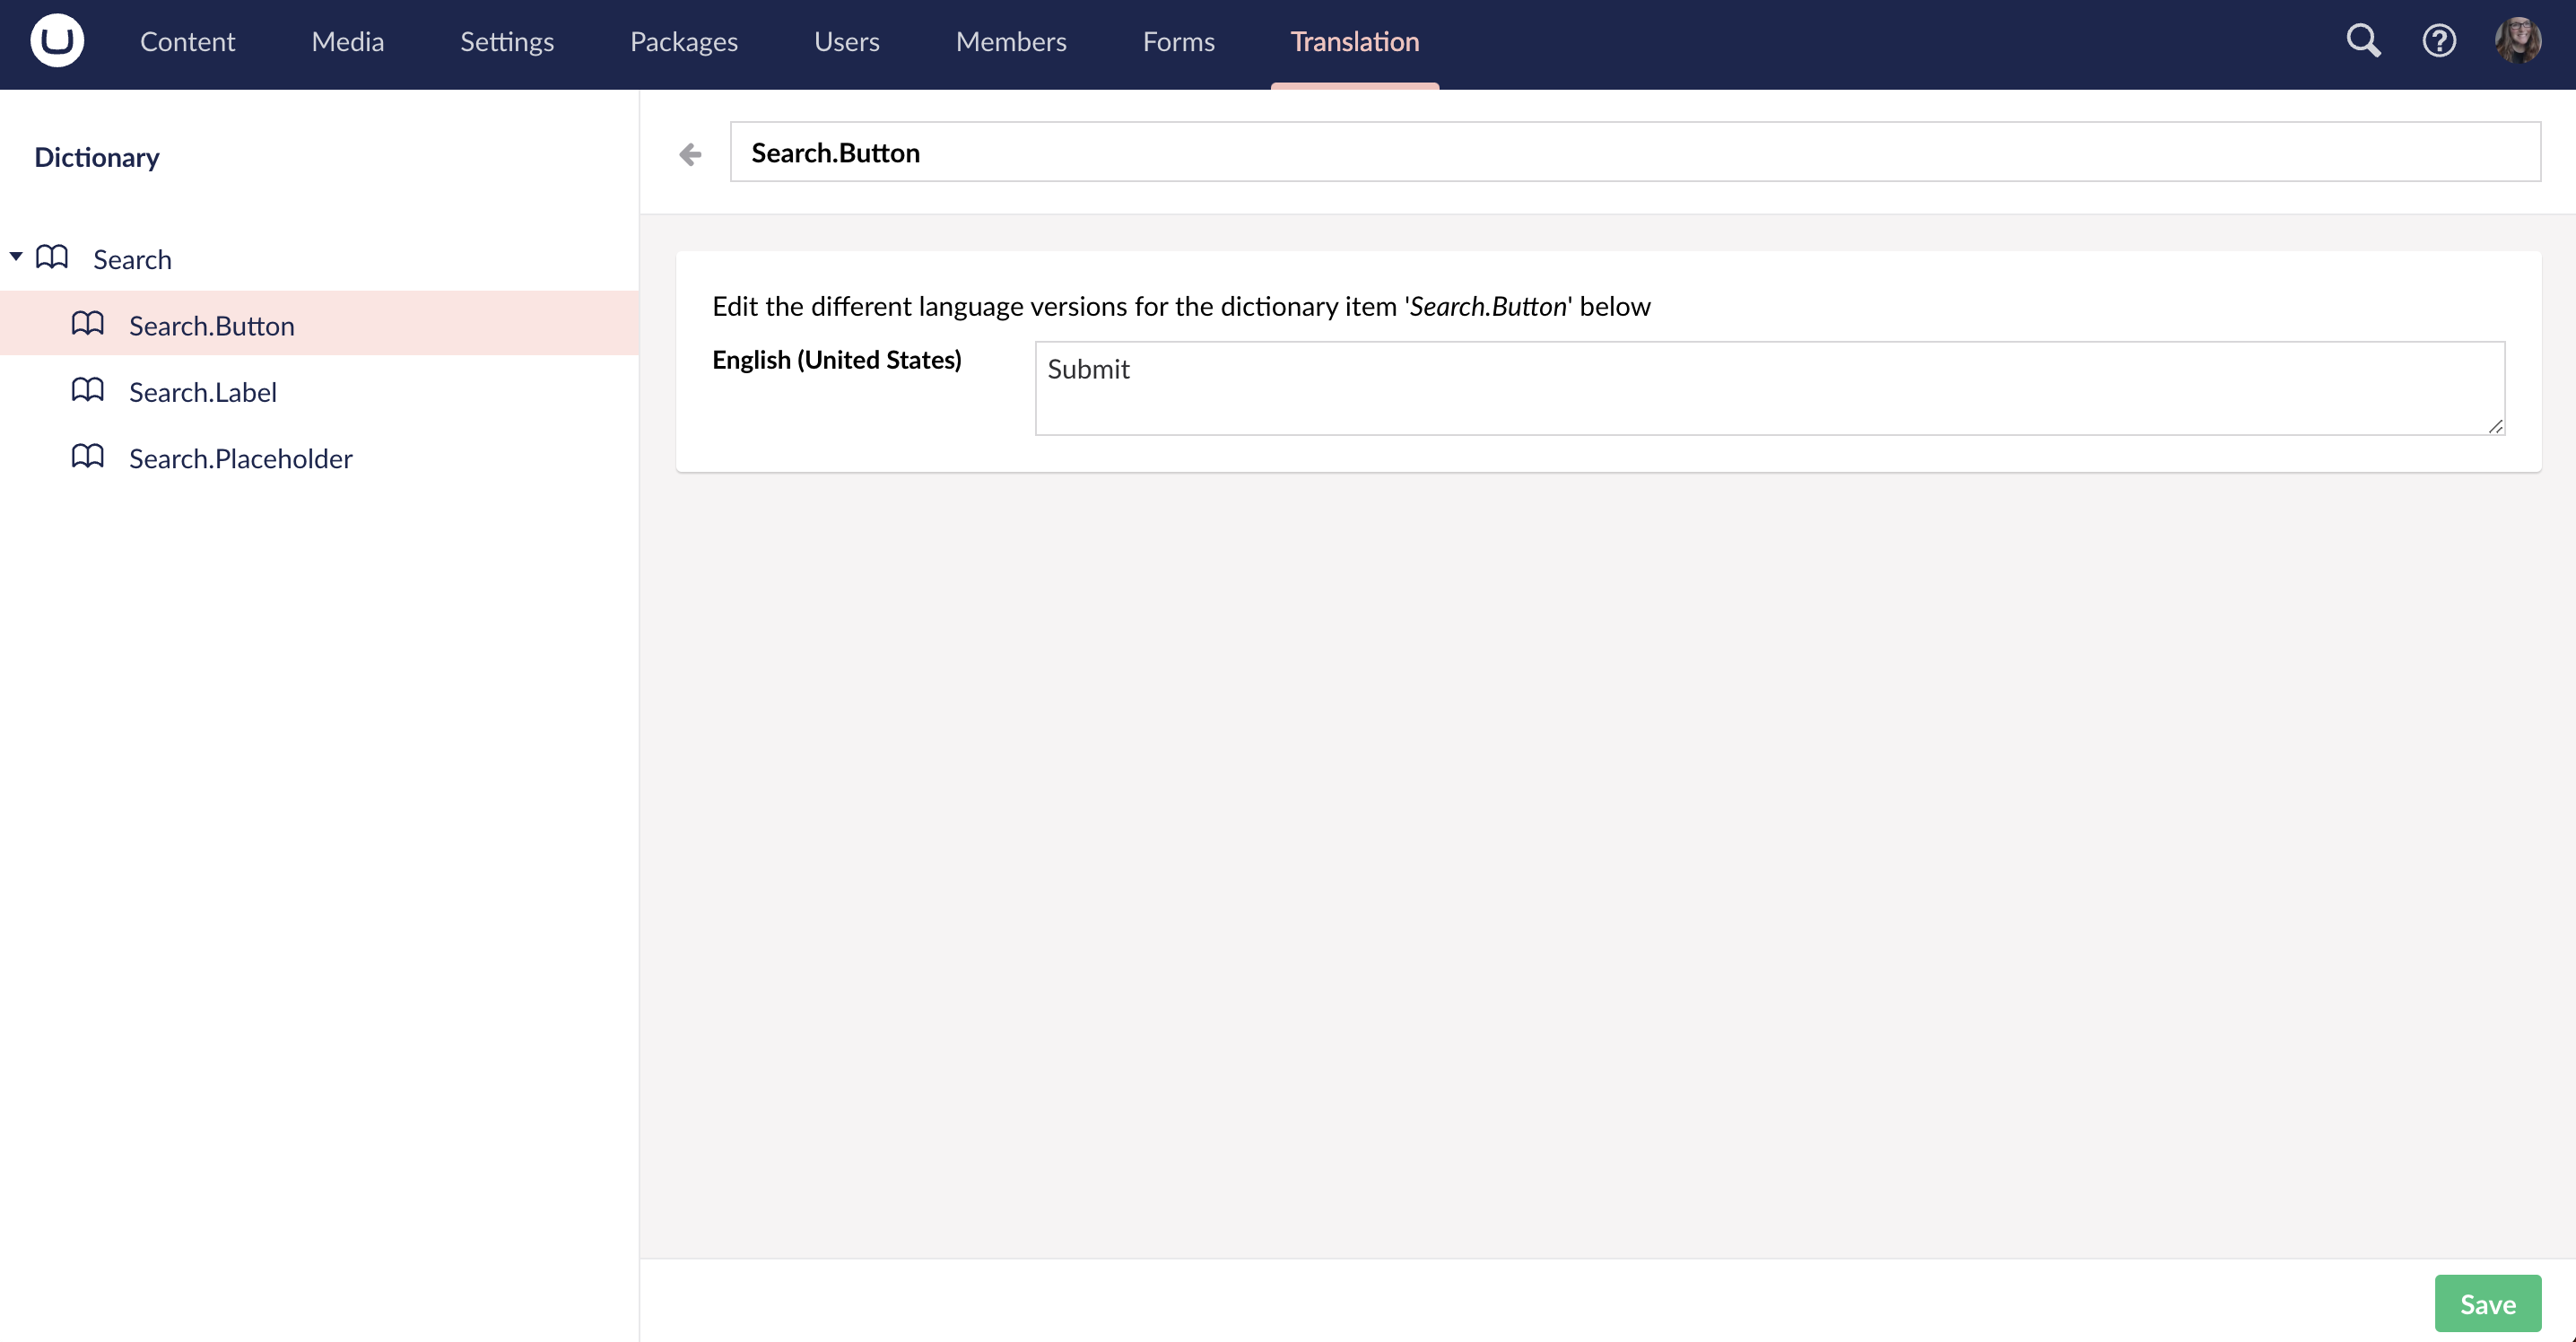Click the book icon beside Search.Placeholder
This screenshot has height=1342, width=2576.
pos(88,457)
